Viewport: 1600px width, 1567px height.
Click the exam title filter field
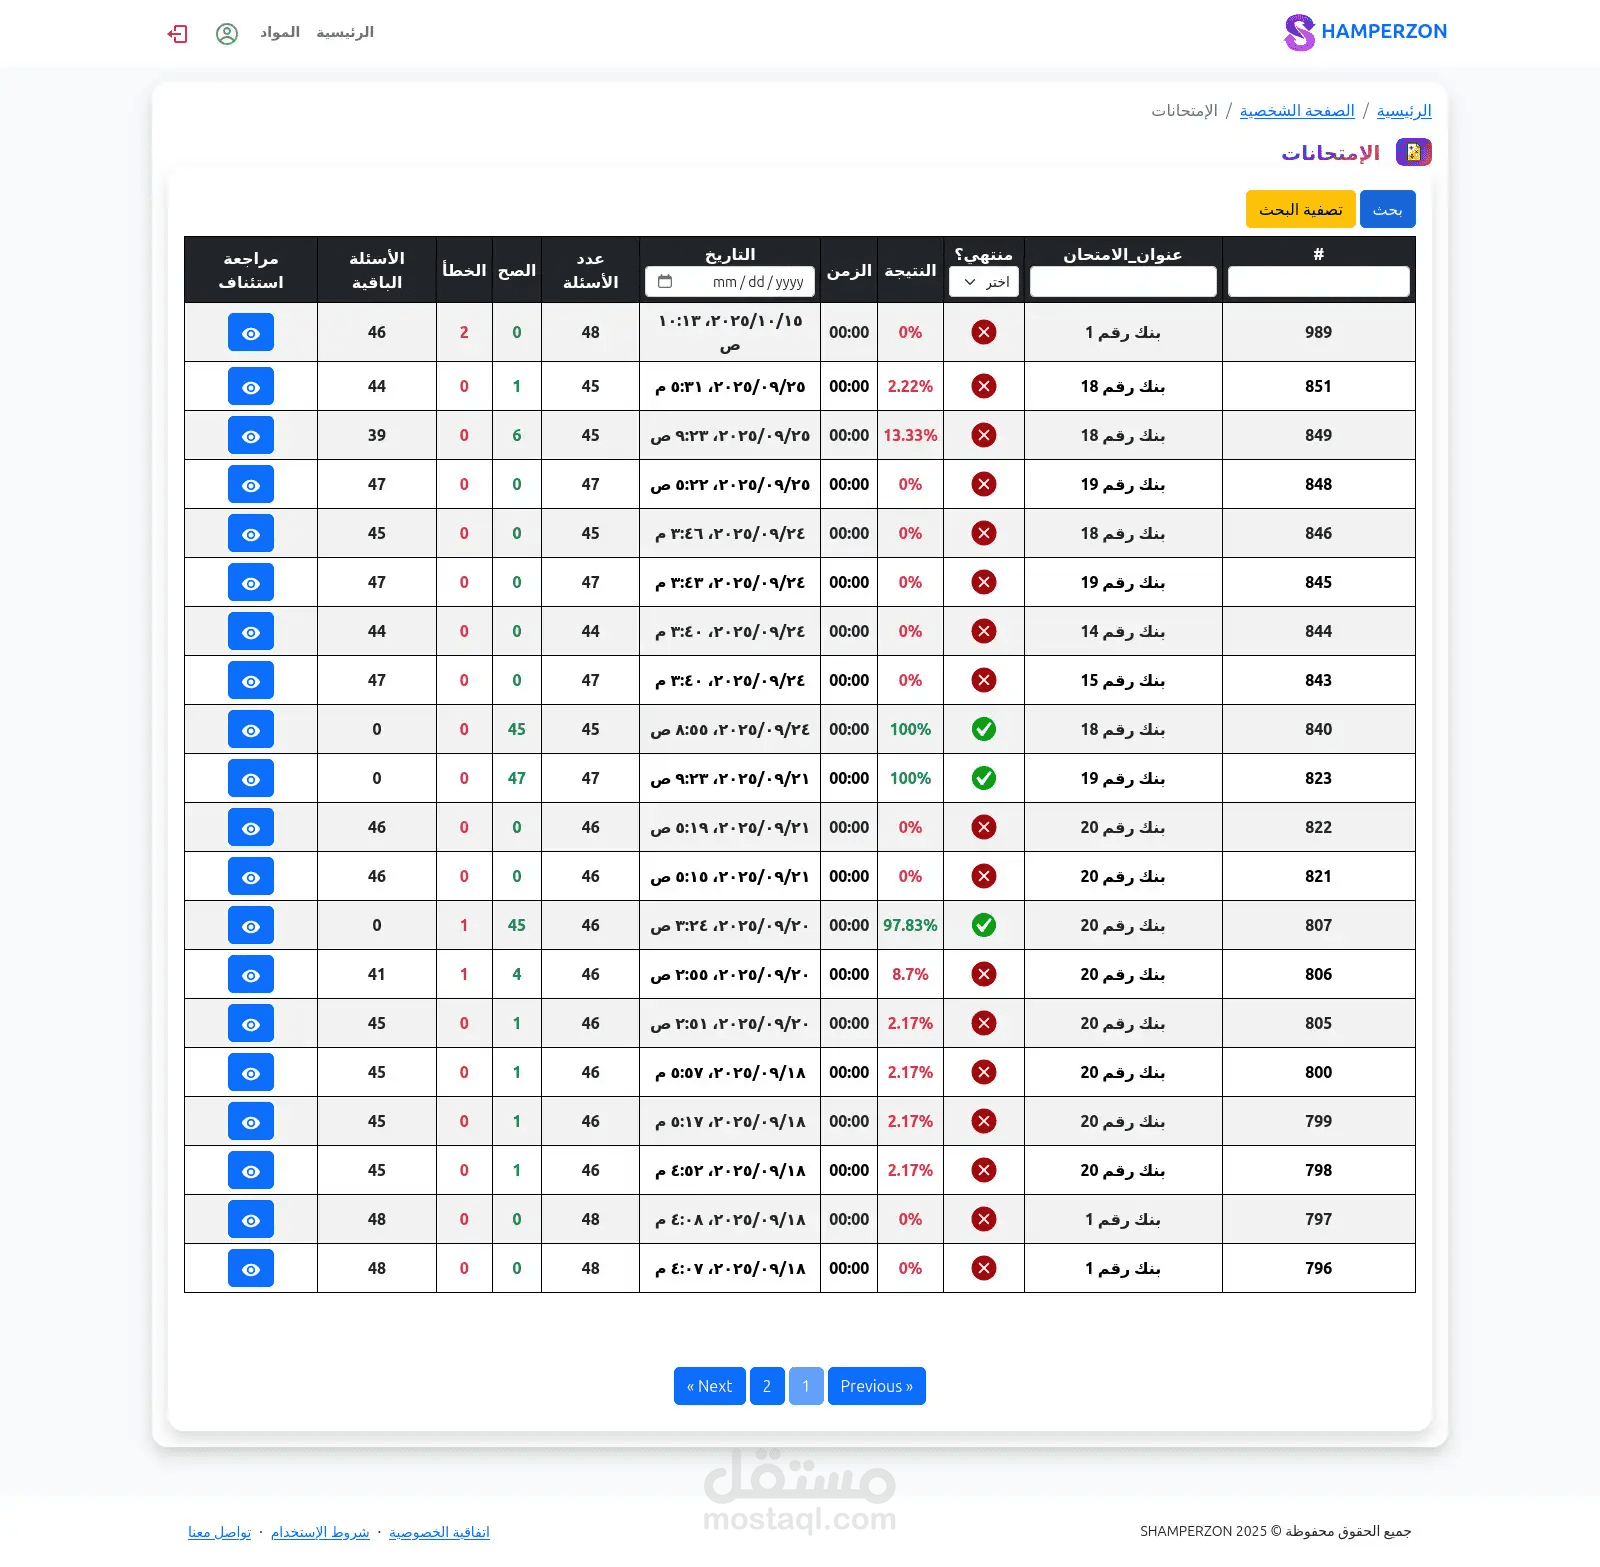click(1123, 282)
